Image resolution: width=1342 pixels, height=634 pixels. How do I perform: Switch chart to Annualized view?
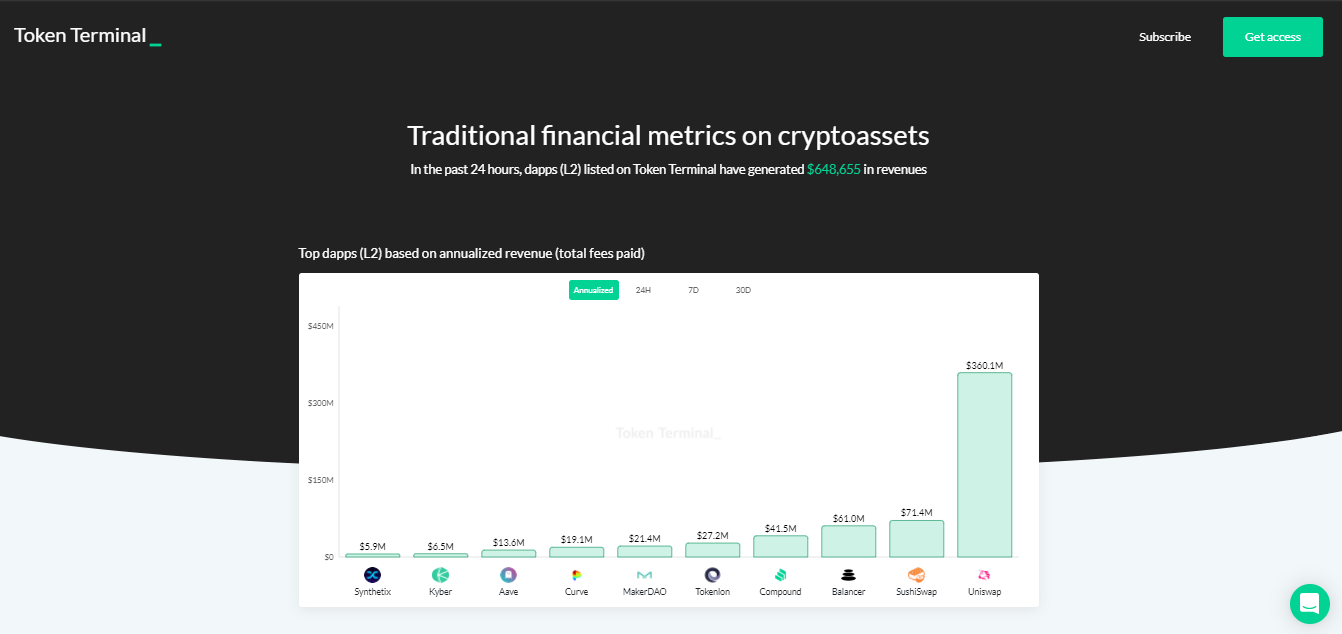pyautogui.click(x=594, y=290)
